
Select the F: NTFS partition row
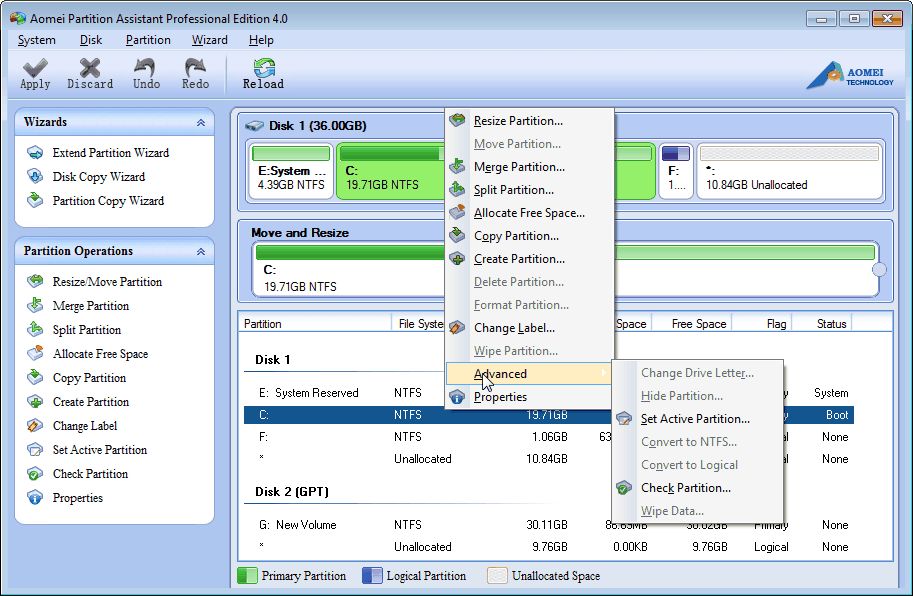pos(548,437)
